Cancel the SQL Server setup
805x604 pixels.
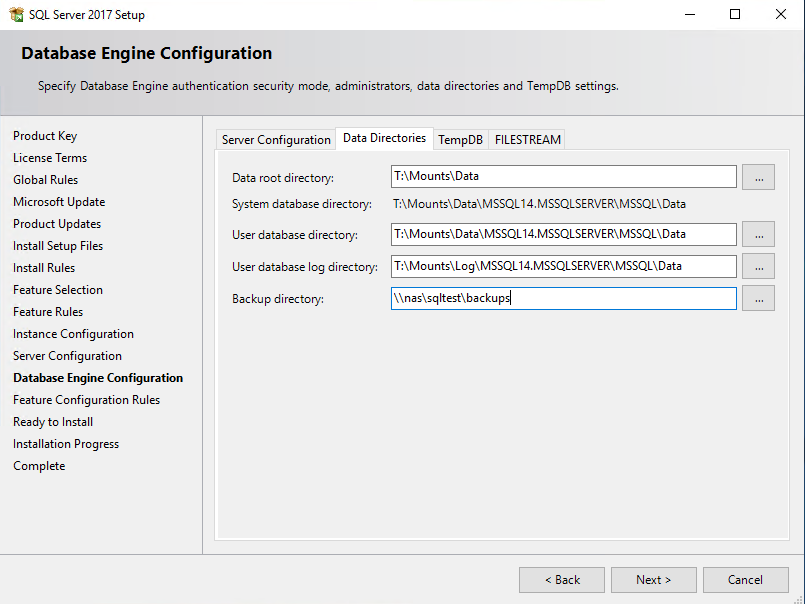745,580
